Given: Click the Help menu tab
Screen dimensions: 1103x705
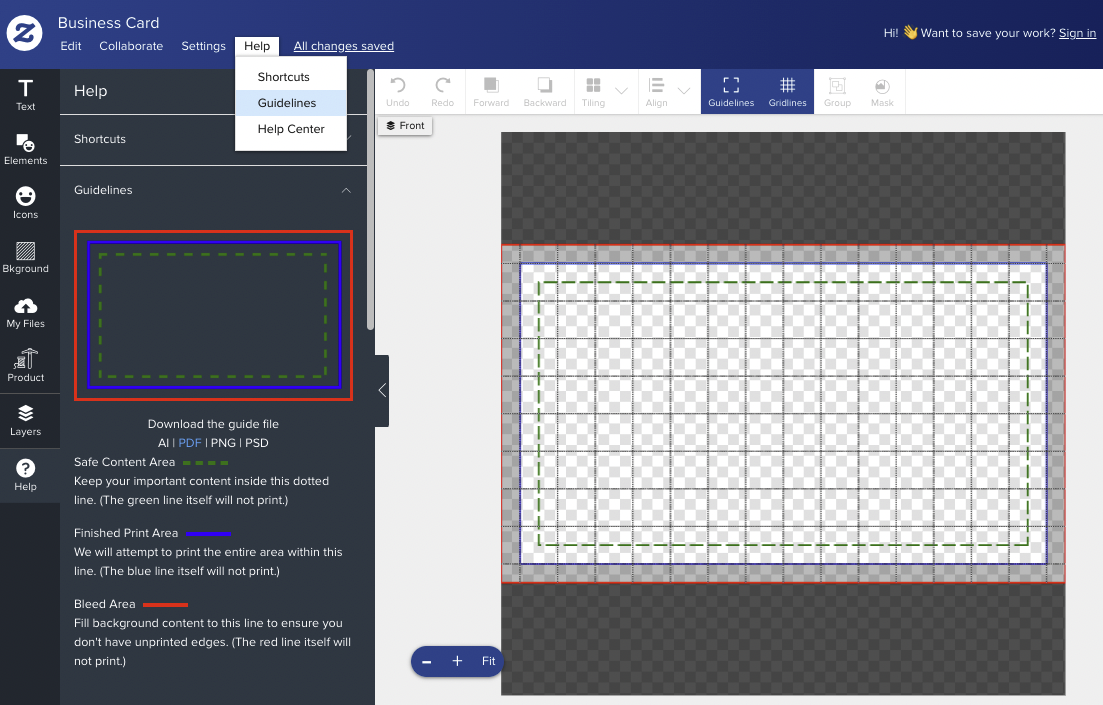Looking at the screenshot, I should [257, 46].
